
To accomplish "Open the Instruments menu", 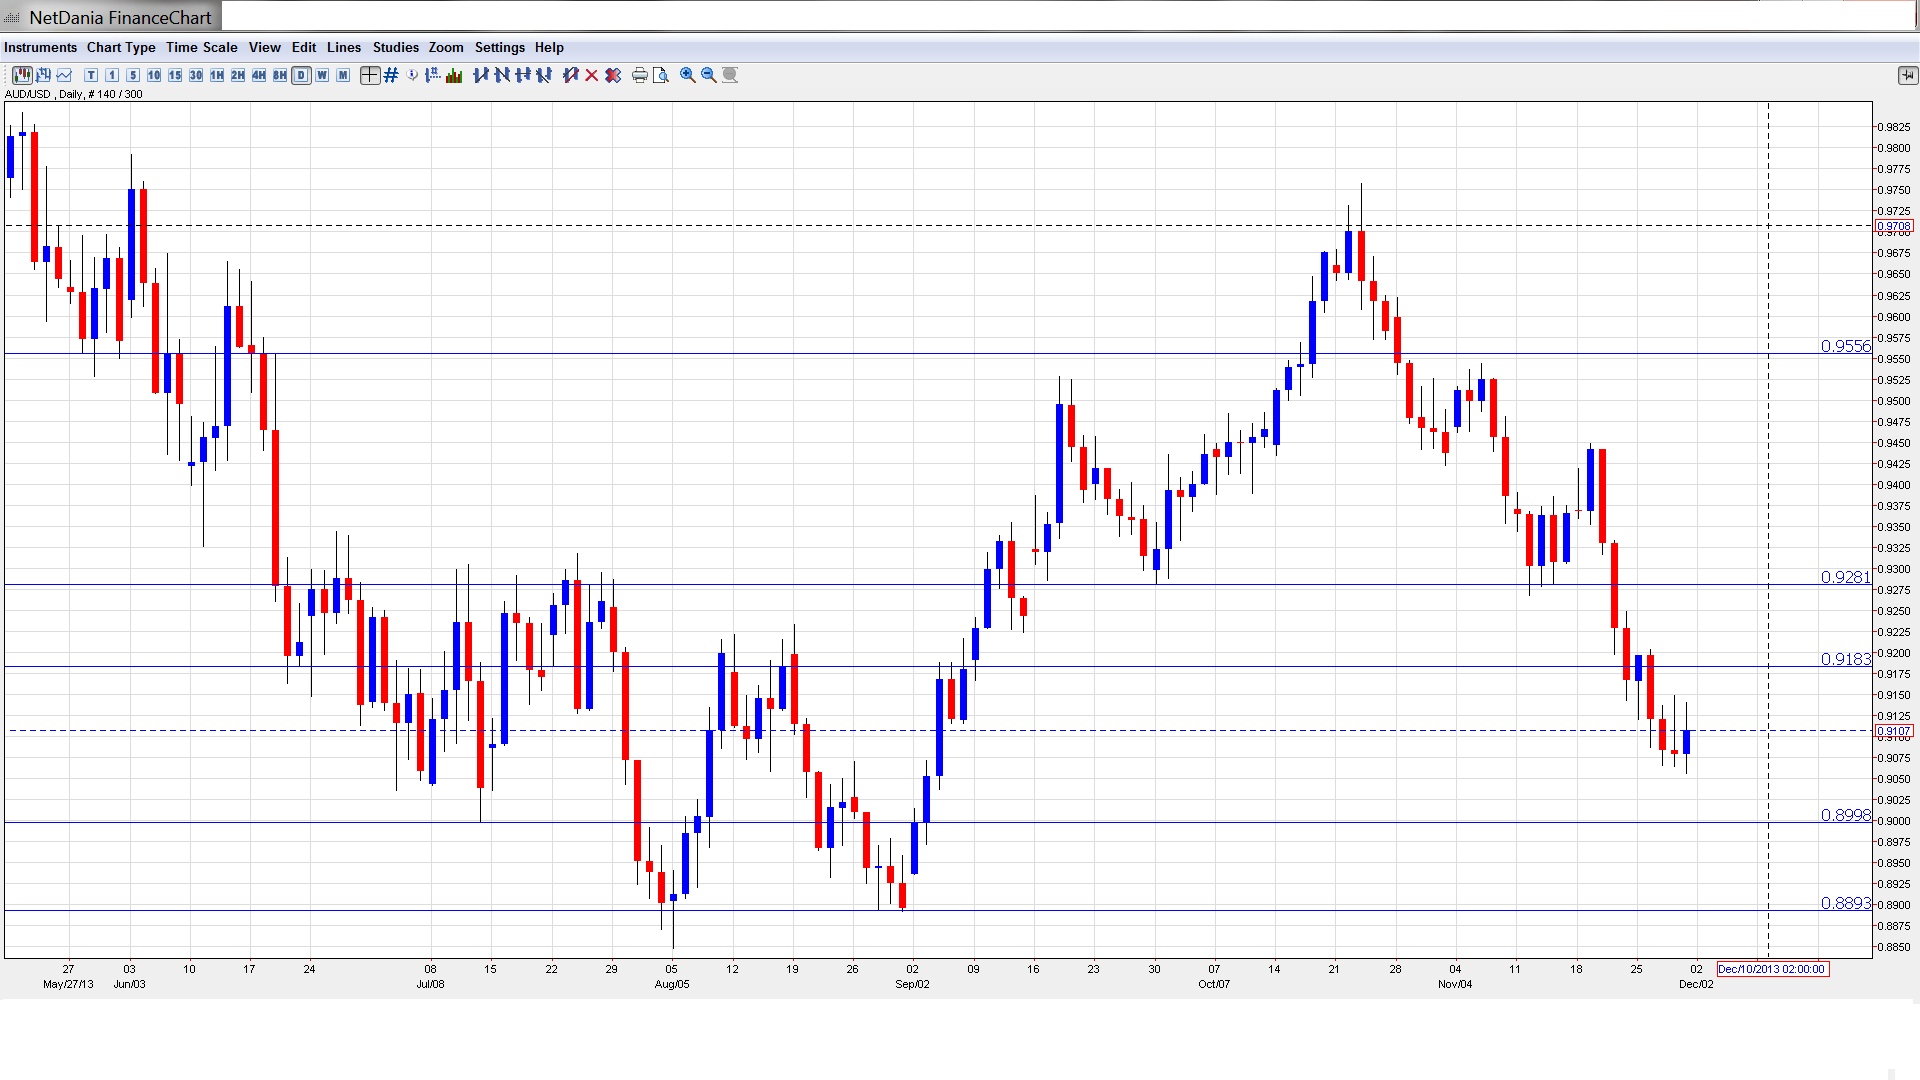I will point(40,47).
